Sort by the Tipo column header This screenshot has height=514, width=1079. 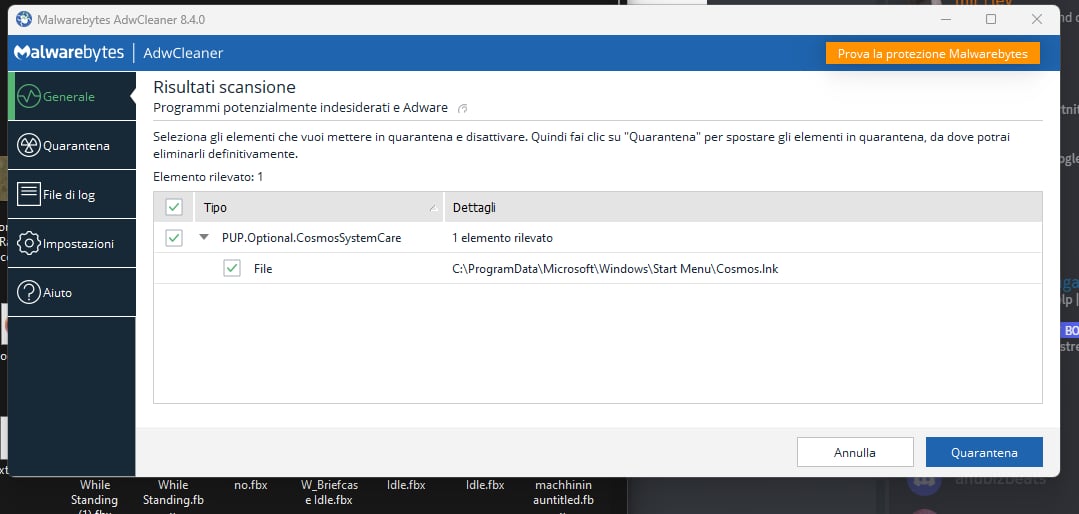point(319,207)
